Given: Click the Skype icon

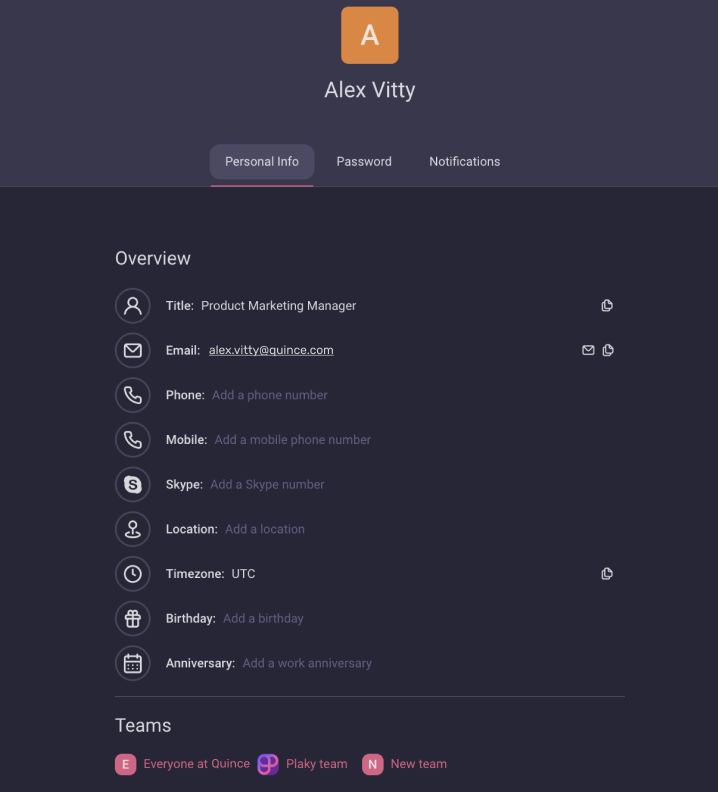Looking at the screenshot, I should 133,484.
